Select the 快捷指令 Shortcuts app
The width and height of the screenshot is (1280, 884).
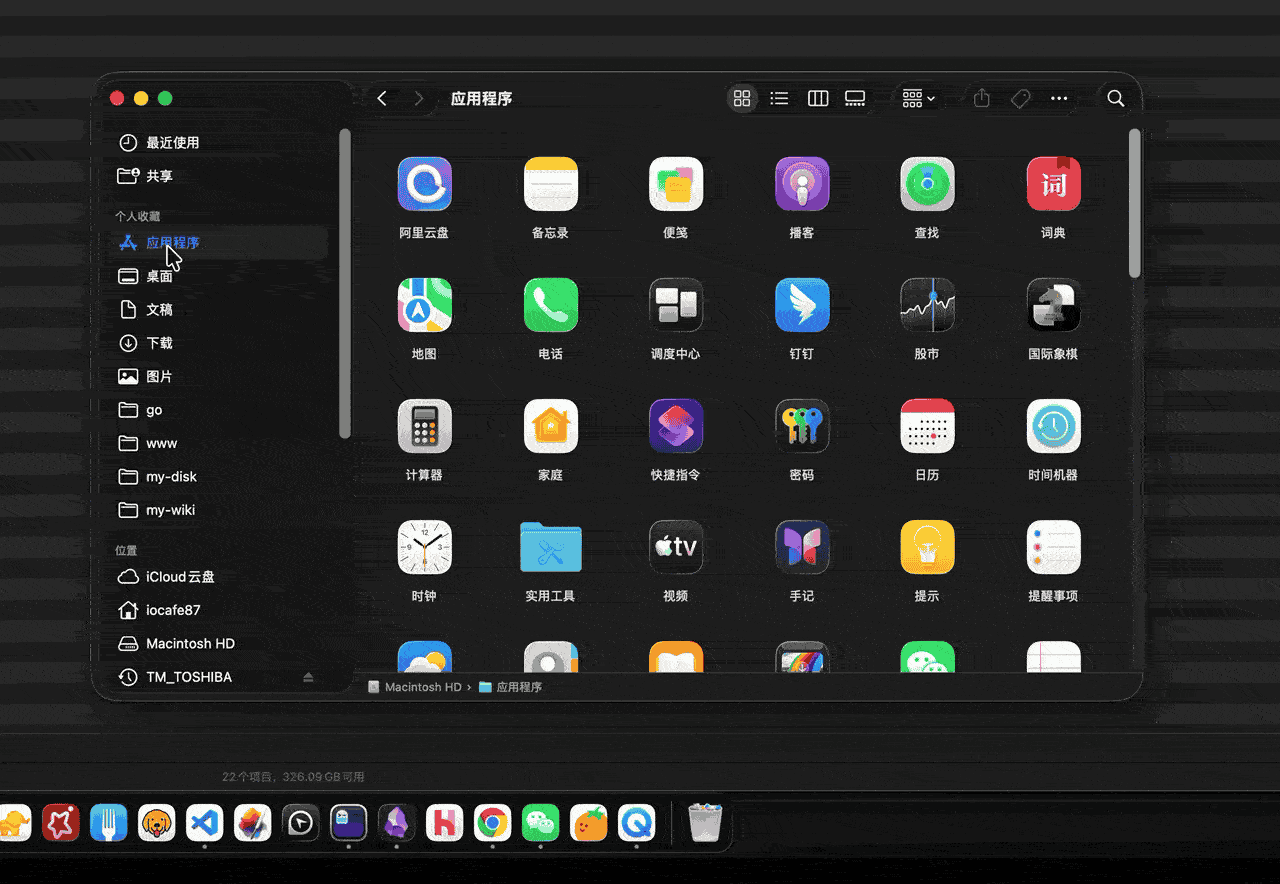tap(676, 426)
